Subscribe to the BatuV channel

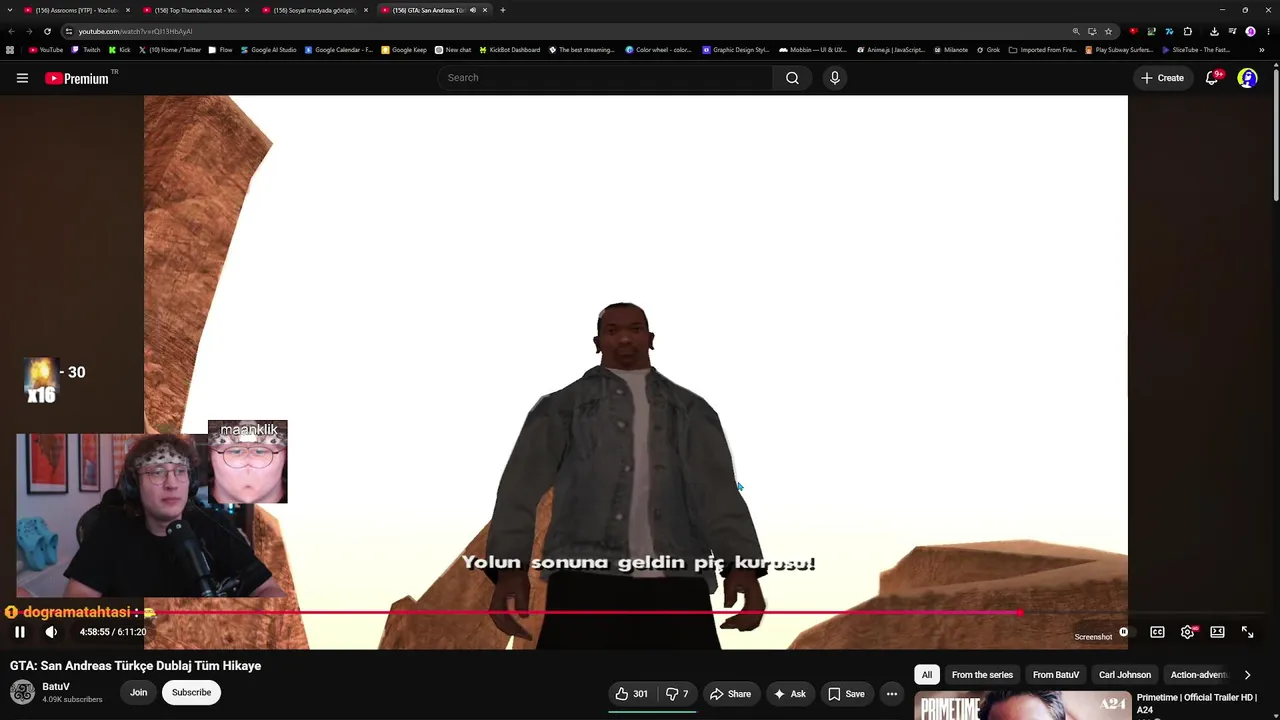click(191, 692)
